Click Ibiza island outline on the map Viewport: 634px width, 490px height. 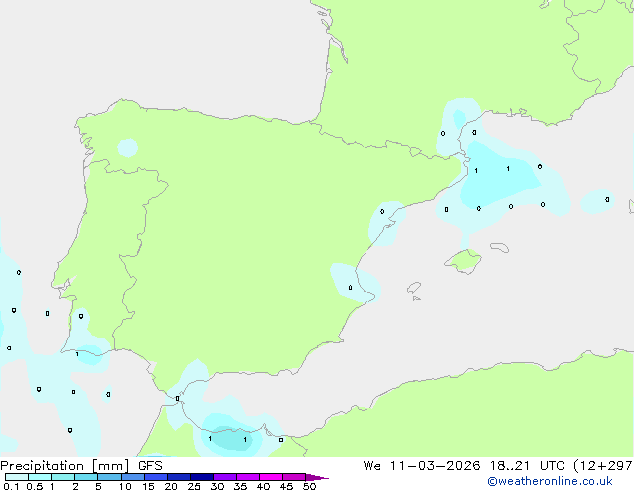click(x=414, y=288)
